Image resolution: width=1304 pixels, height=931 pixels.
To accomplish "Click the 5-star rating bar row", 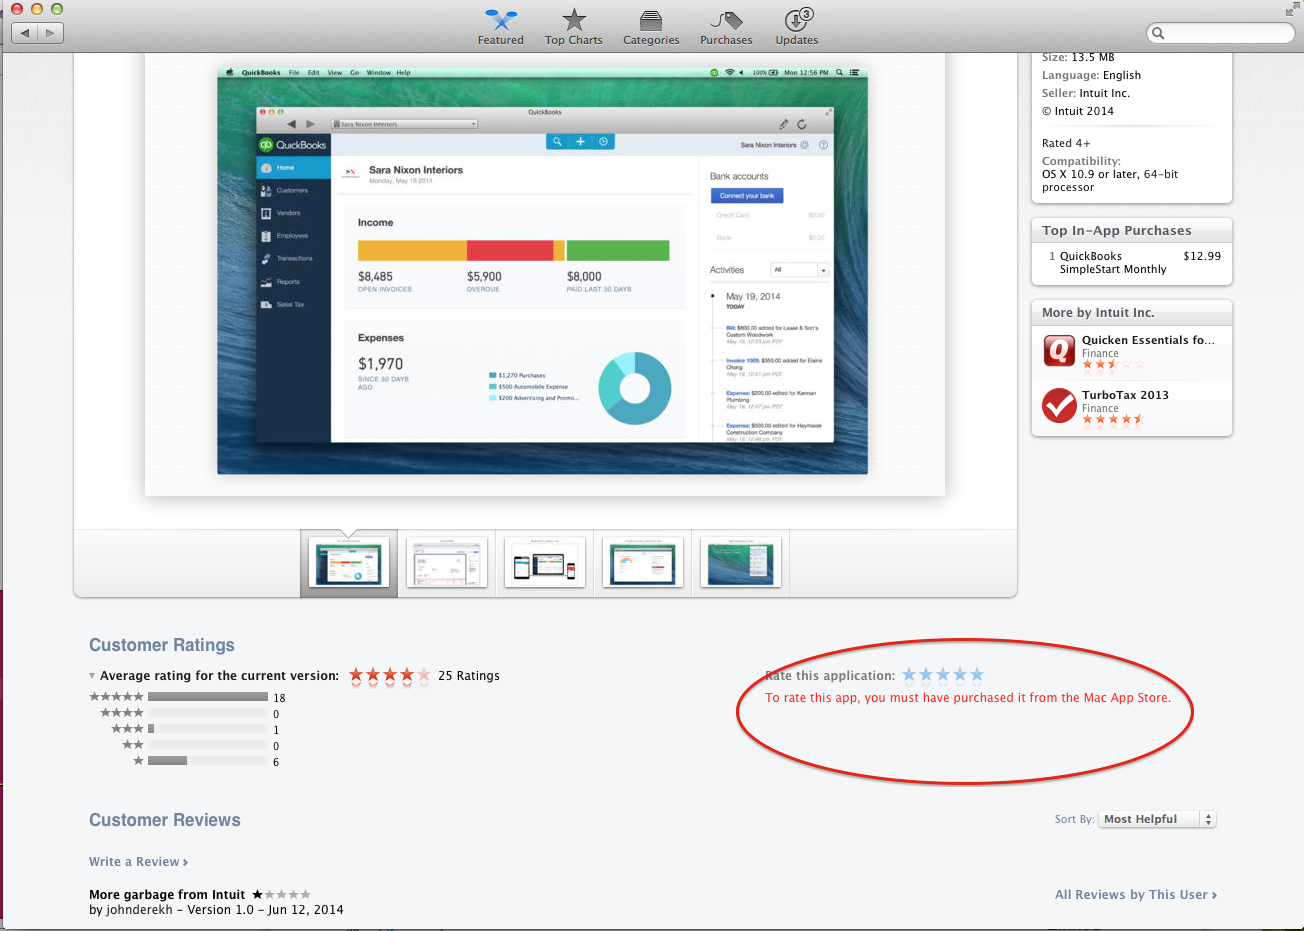I will 187,697.
